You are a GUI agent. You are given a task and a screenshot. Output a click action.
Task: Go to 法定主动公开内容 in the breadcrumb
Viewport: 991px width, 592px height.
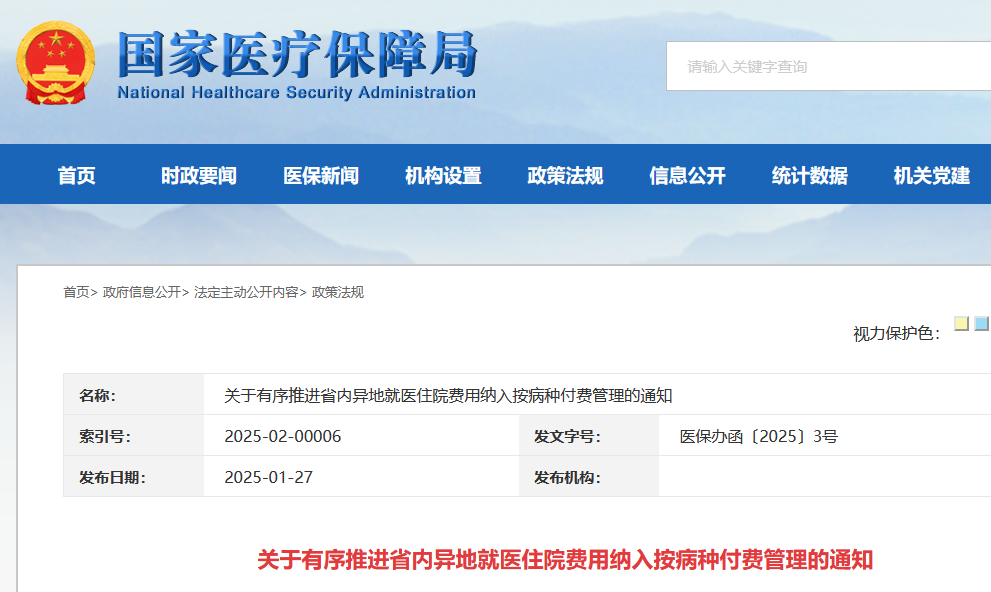tap(246, 292)
